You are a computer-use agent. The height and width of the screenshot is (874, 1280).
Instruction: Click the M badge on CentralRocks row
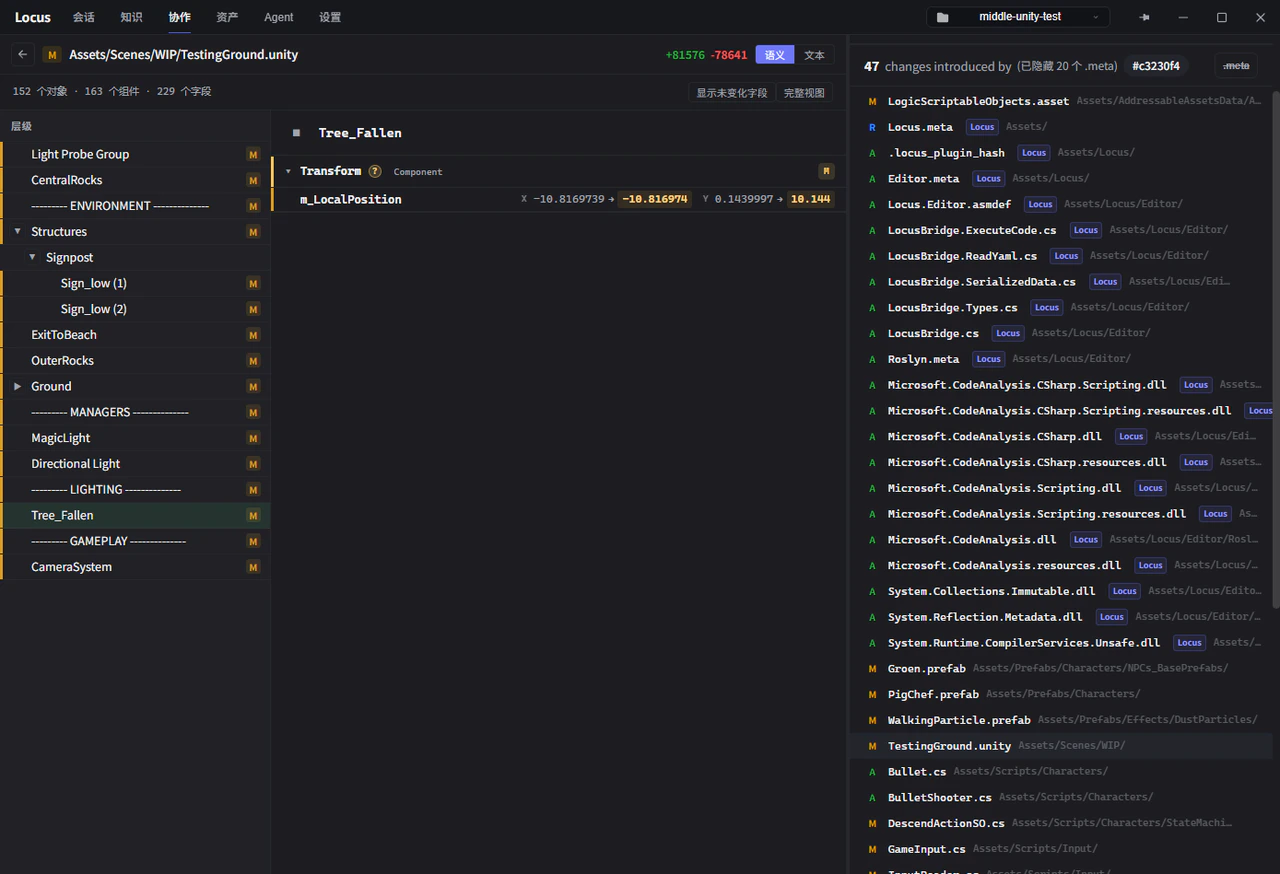click(253, 180)
